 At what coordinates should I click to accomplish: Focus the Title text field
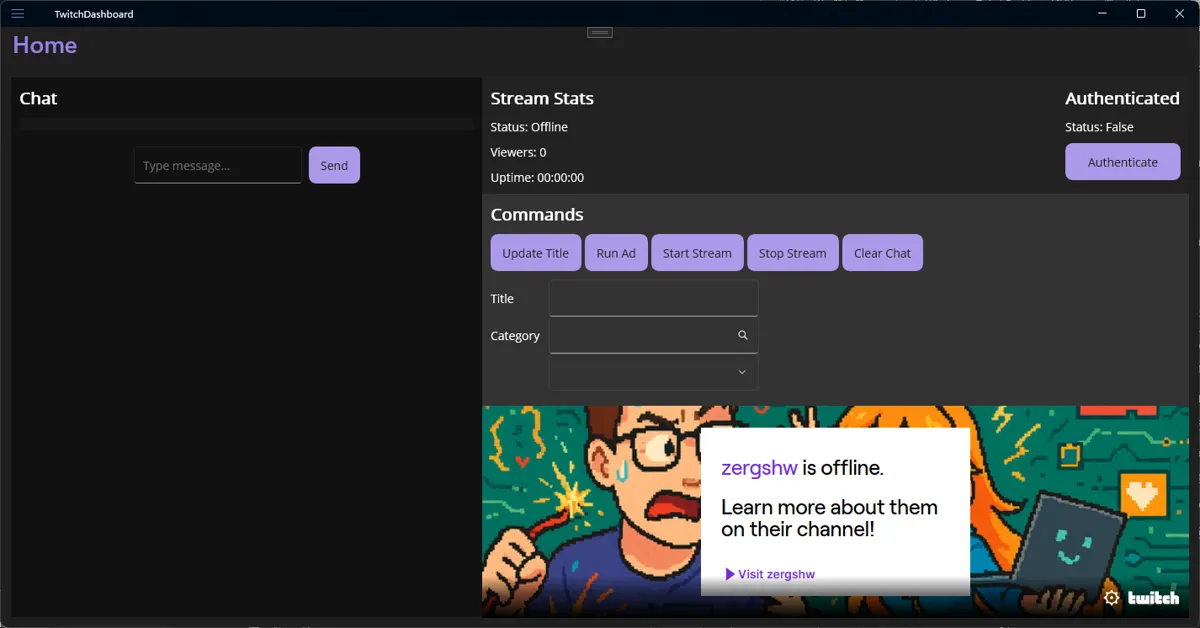654,298
